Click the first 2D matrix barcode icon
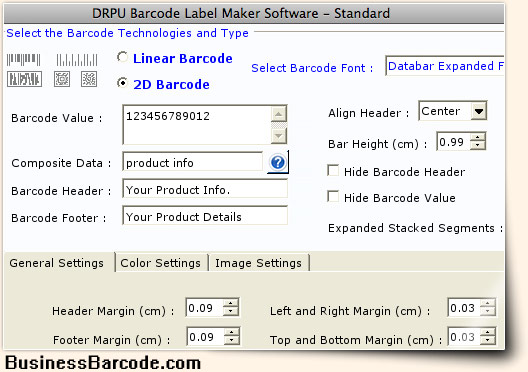Viewport: 528px width, 372px height. click(x=62, y=79)
